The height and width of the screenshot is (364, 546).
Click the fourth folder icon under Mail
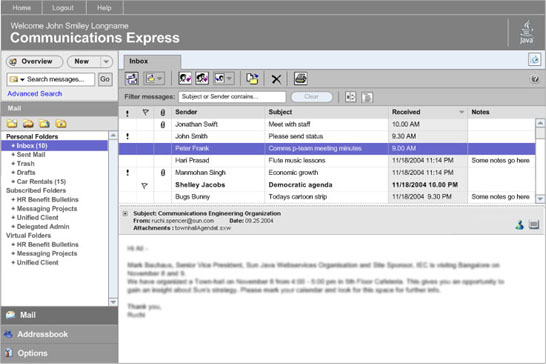(61, 124)
